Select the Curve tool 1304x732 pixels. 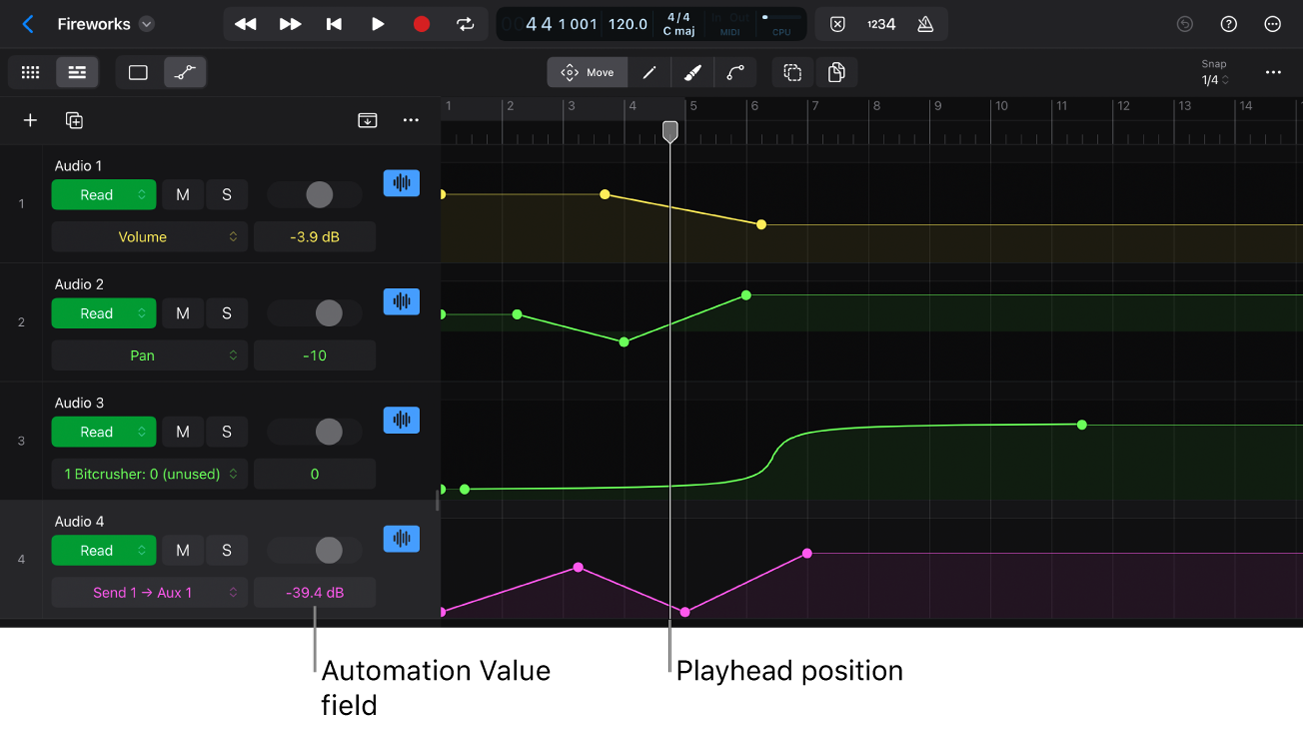click(736, 72)
